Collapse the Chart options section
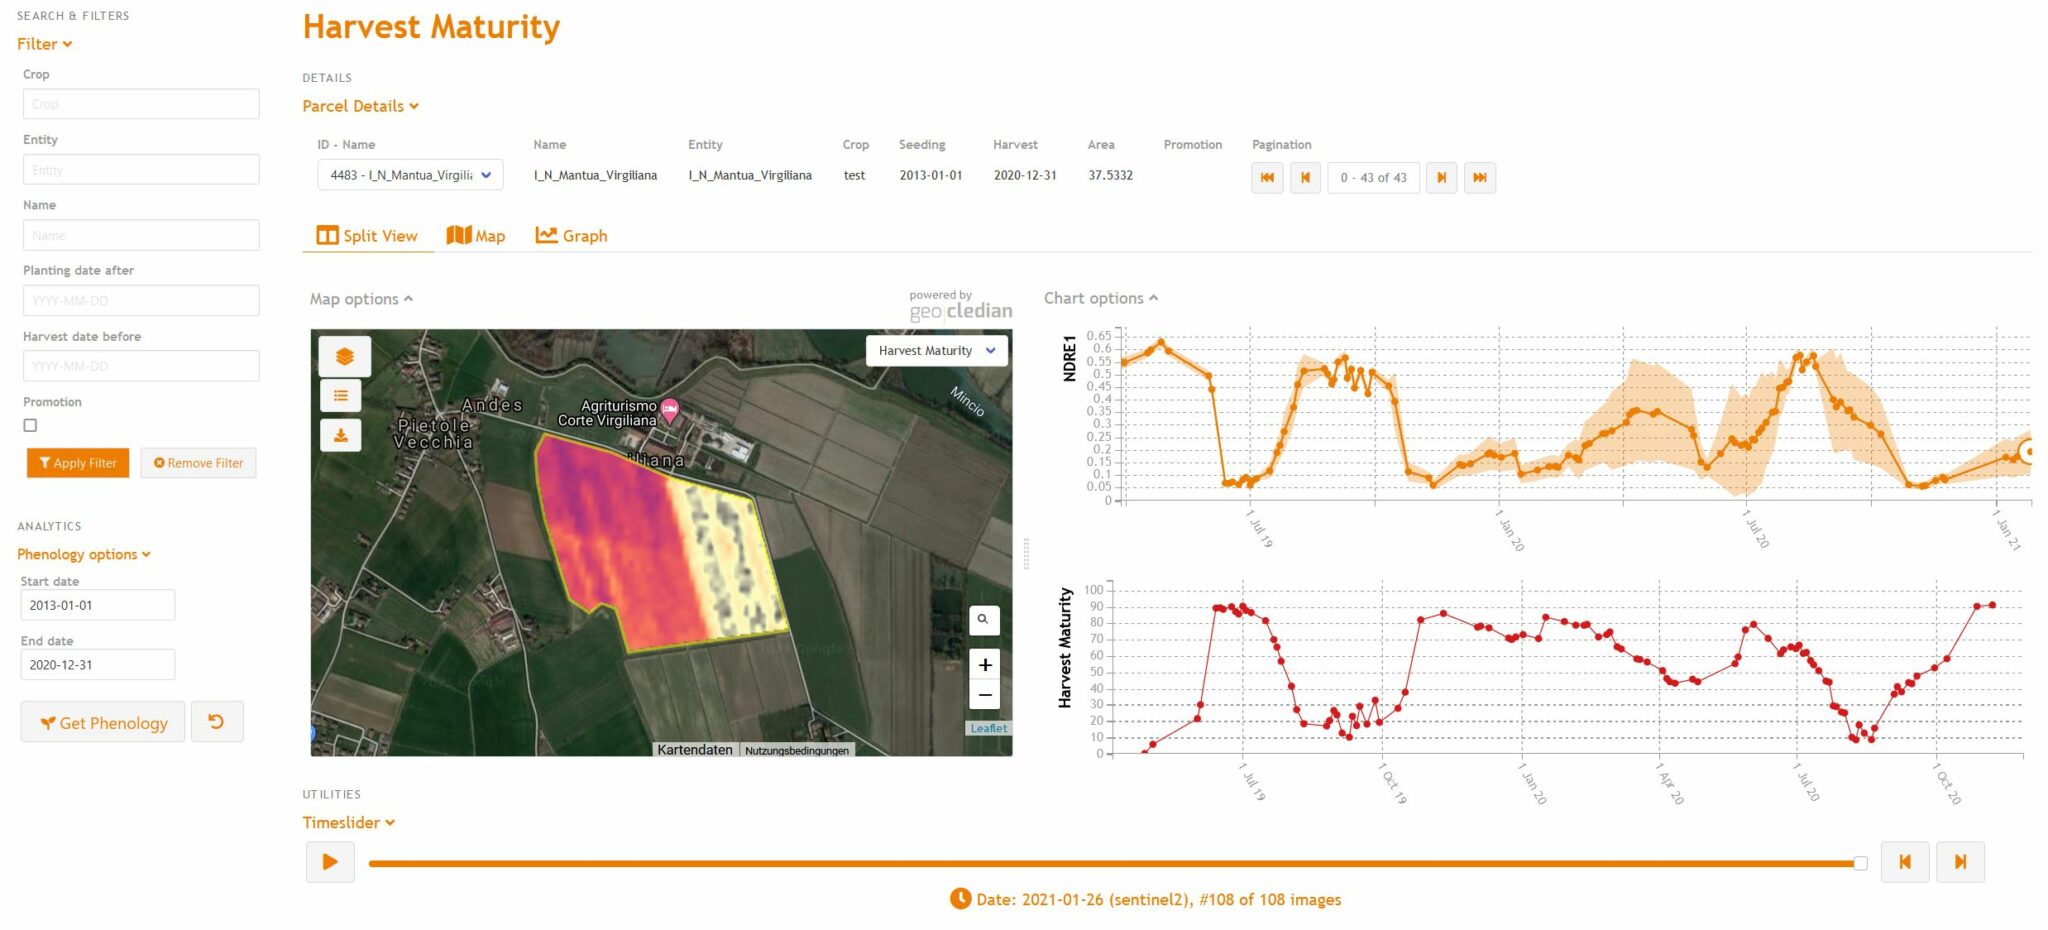This screenshot has height=930, width=2048. pos(1100,298)
